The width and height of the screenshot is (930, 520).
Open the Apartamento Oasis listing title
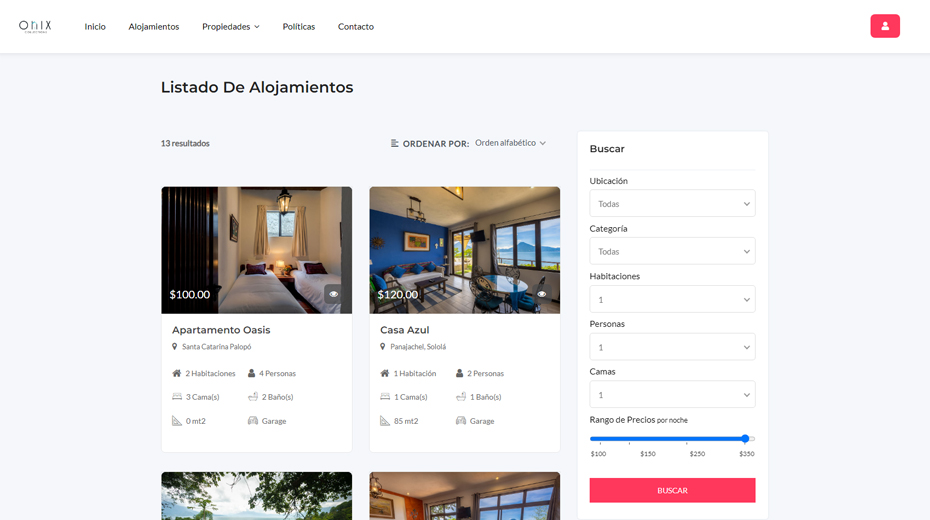[221, 330]
